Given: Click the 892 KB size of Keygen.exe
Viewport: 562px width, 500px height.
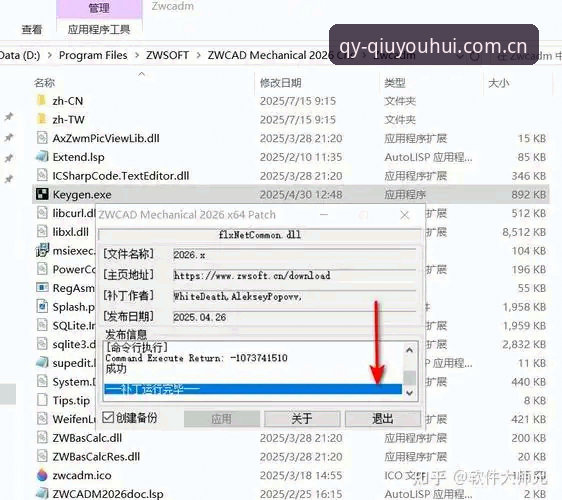Looking at the screenshot, I should (529, 194).
